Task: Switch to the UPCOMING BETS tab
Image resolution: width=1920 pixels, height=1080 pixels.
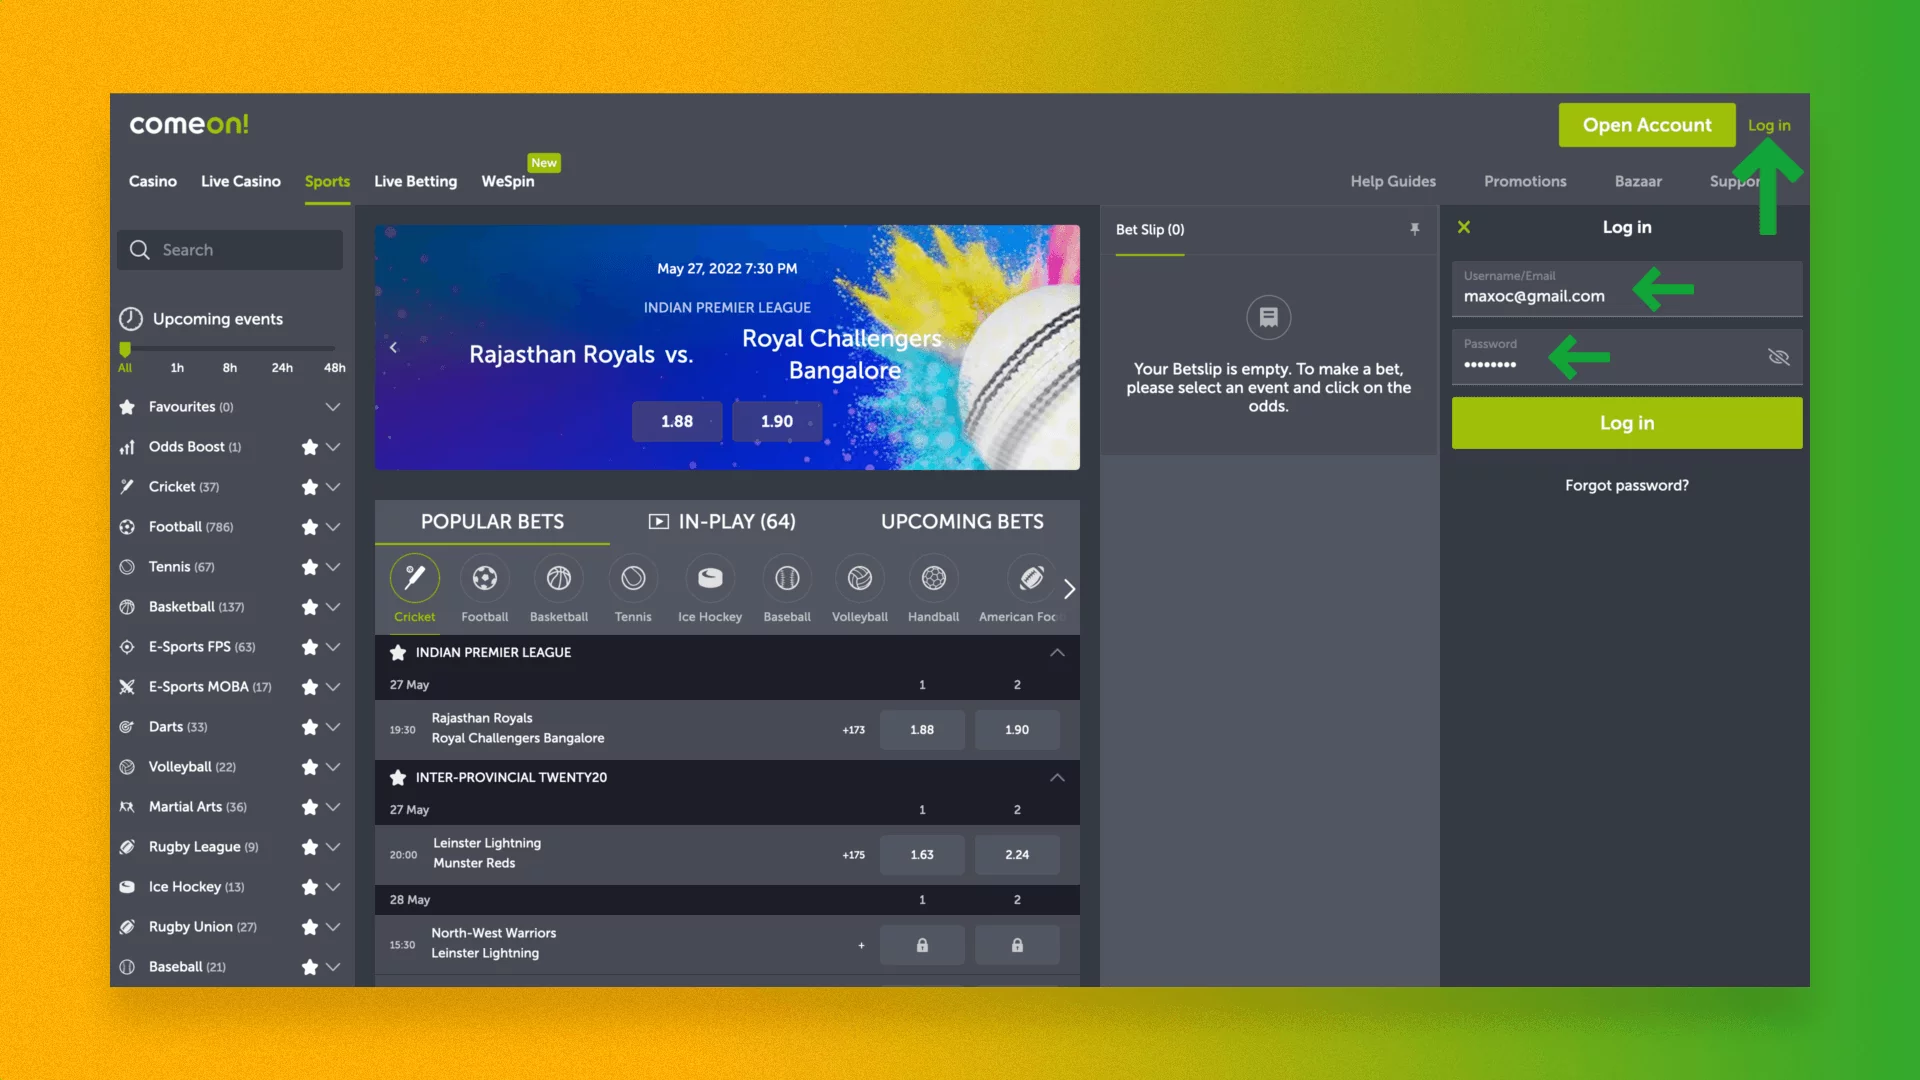Action: pyautogui.click(x=962, y=521)
